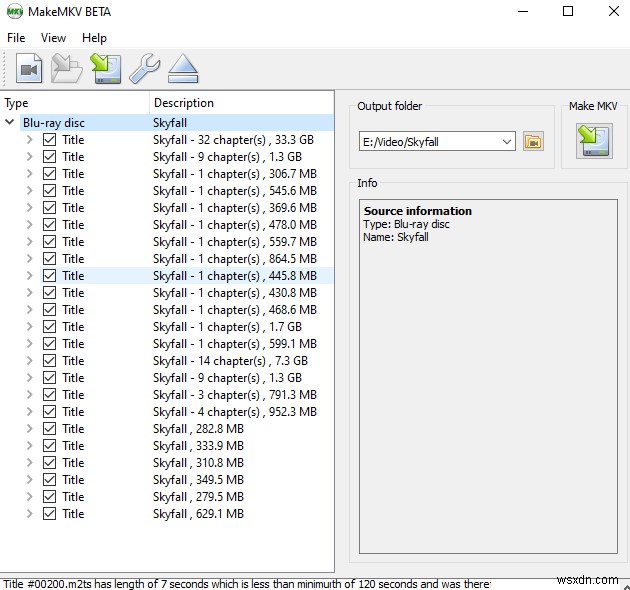Expand the 33.3 GB title node
The height and width of the screenshot is (590, 630).
tap(29, 140)
